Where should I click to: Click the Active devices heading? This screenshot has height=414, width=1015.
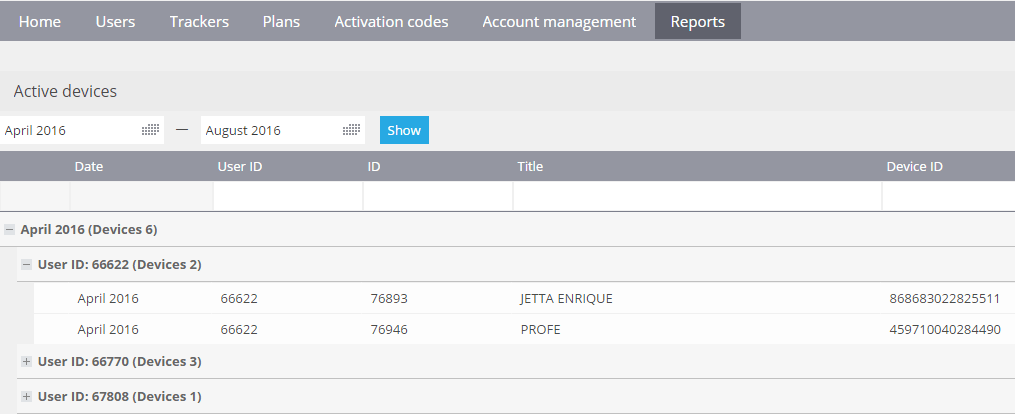click(65, 91)
